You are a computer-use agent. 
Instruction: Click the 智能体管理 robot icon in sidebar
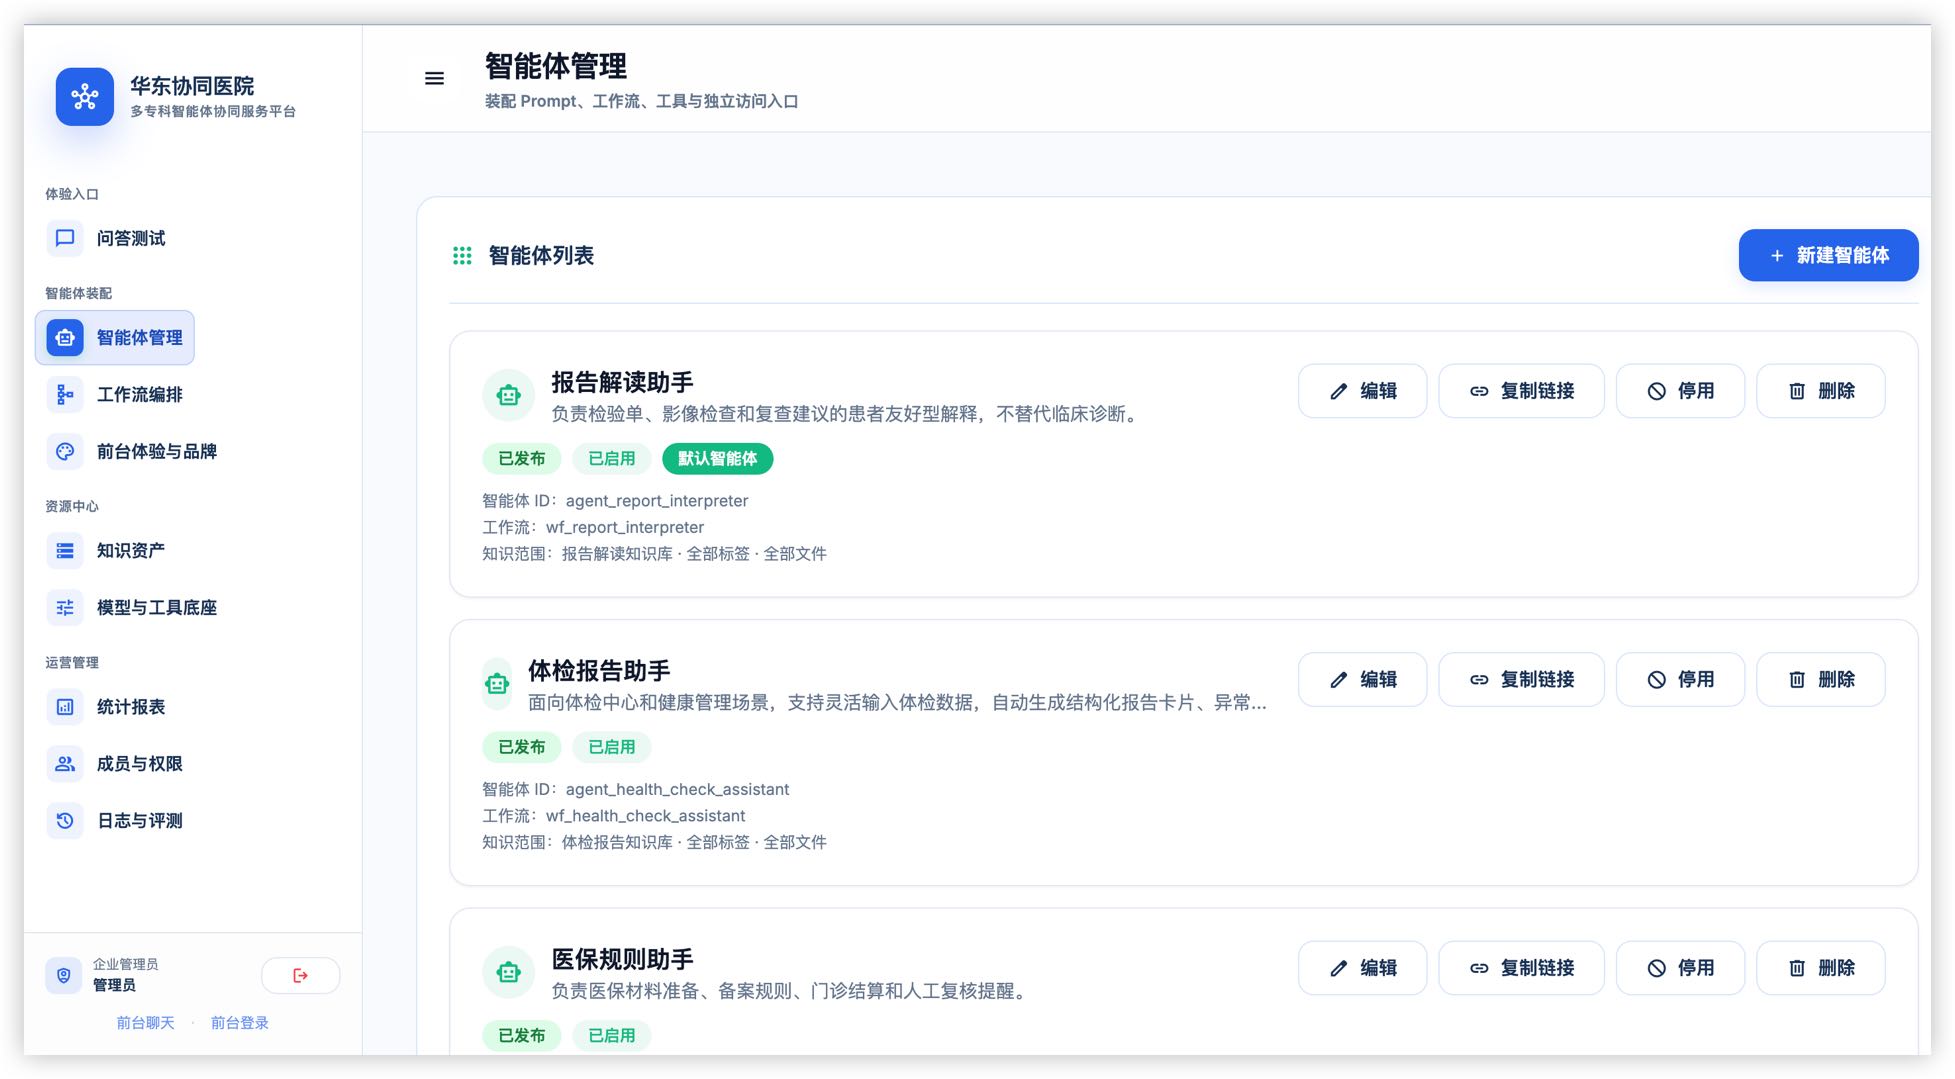pyautogui.click(x=65, y=338)
